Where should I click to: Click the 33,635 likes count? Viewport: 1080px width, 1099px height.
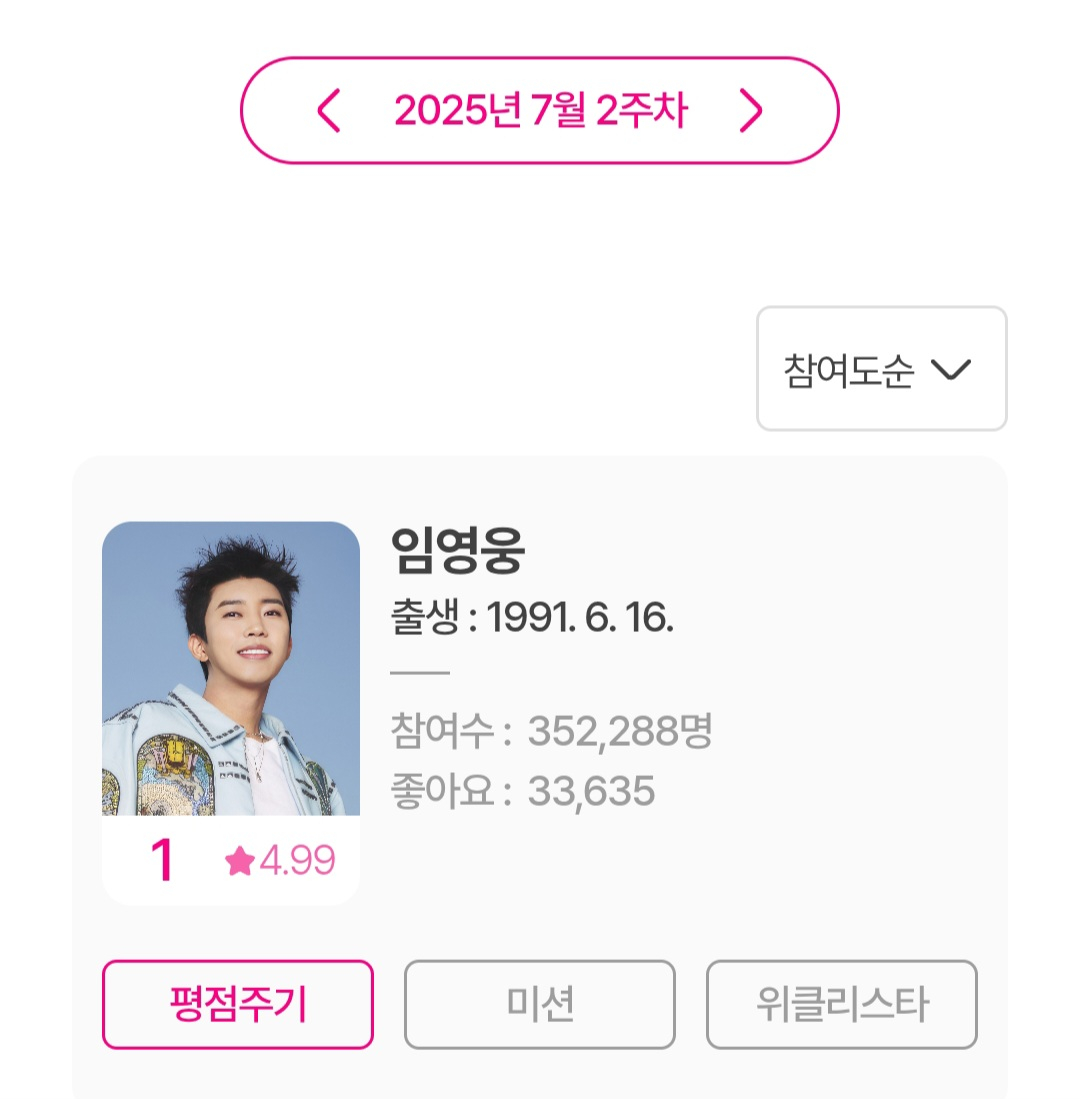[591, 792]
